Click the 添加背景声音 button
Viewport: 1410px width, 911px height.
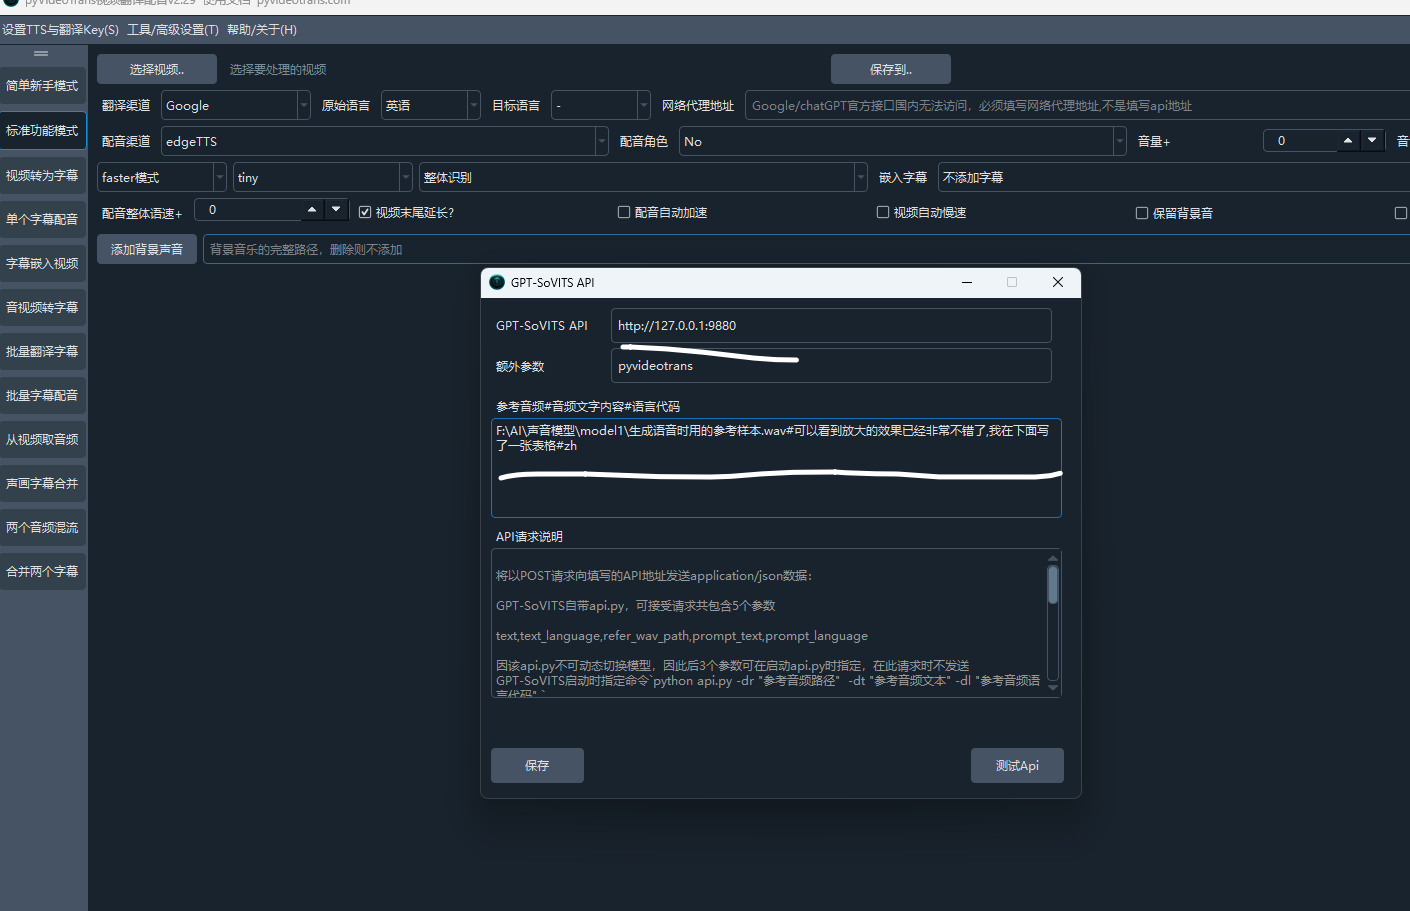[x=147, y=249]
